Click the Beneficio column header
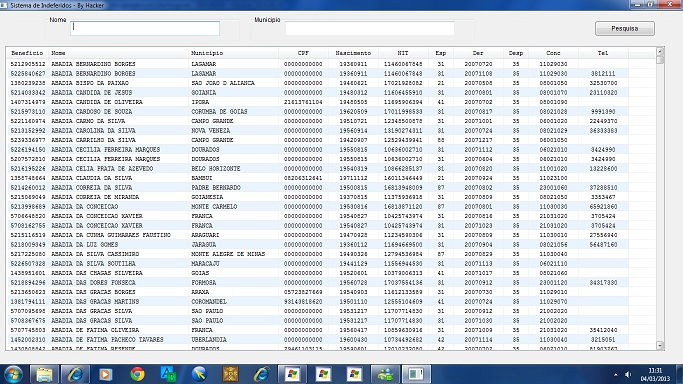 pyautogui.click(x=27, y=53)
